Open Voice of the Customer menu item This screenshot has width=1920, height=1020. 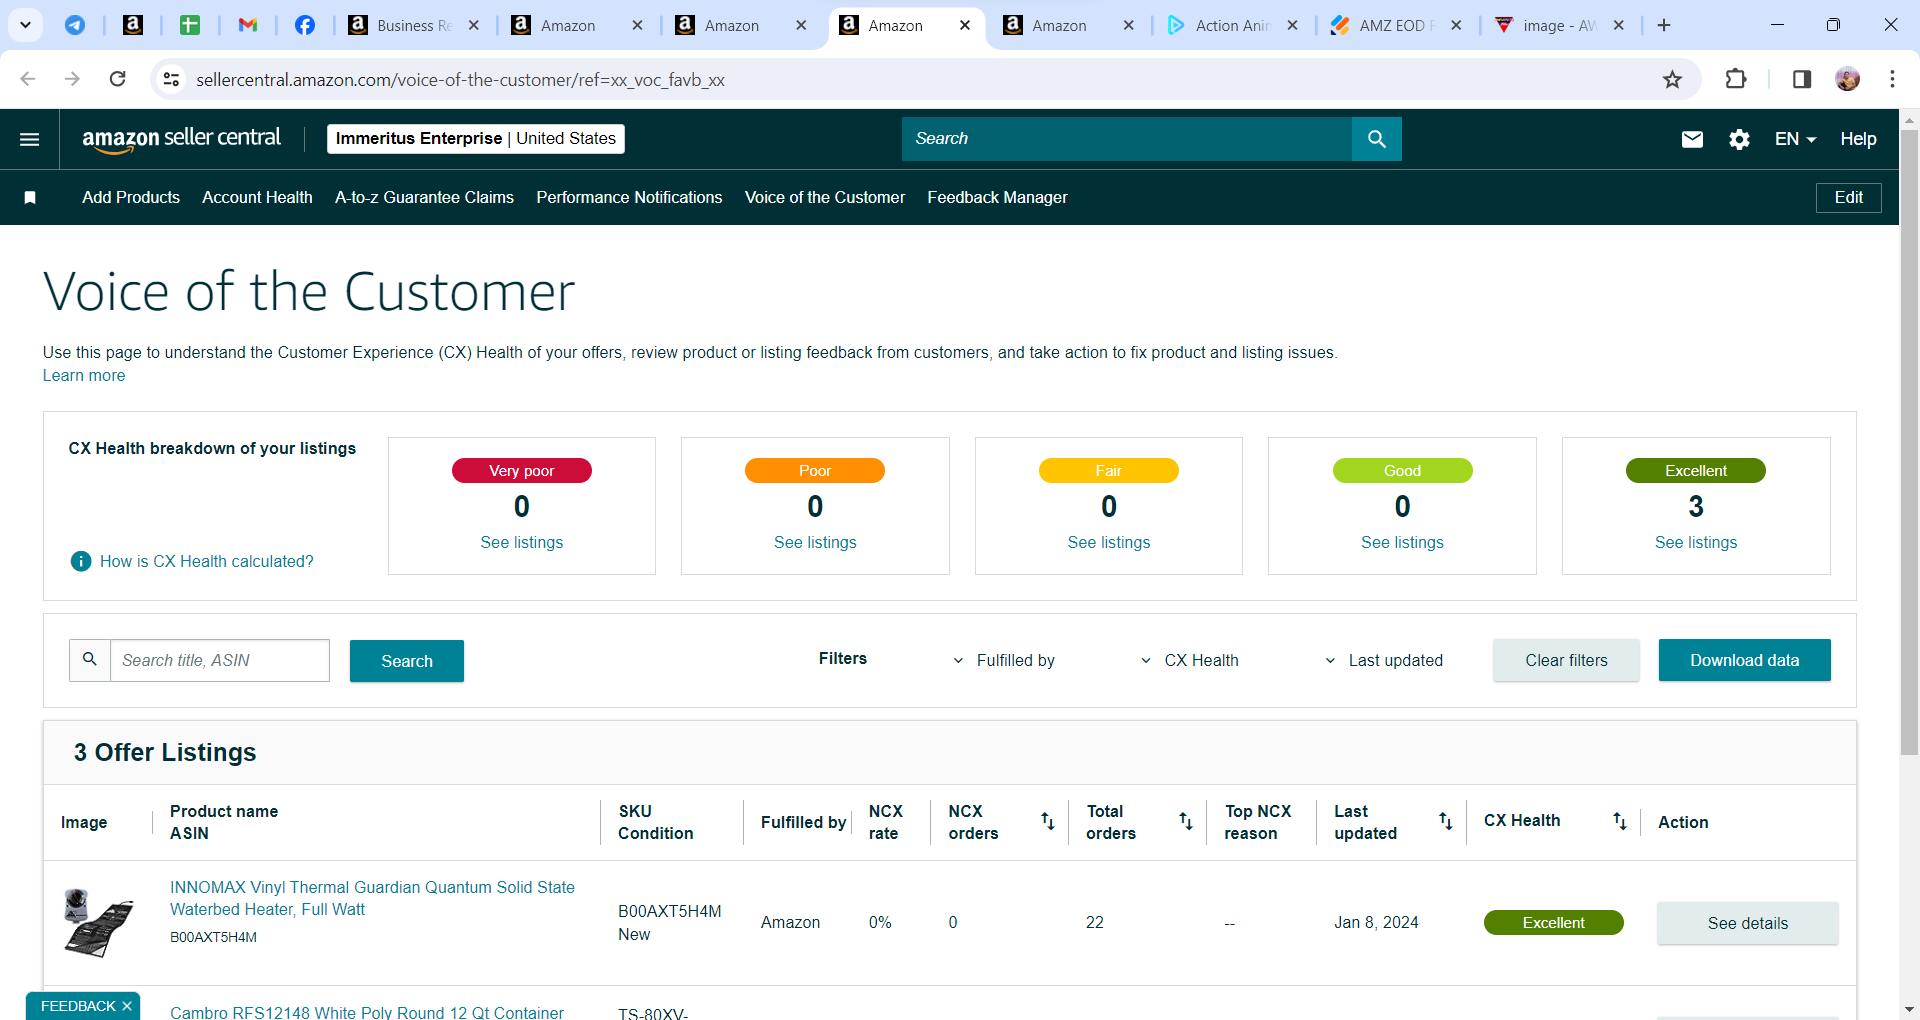tap(825, 198)
